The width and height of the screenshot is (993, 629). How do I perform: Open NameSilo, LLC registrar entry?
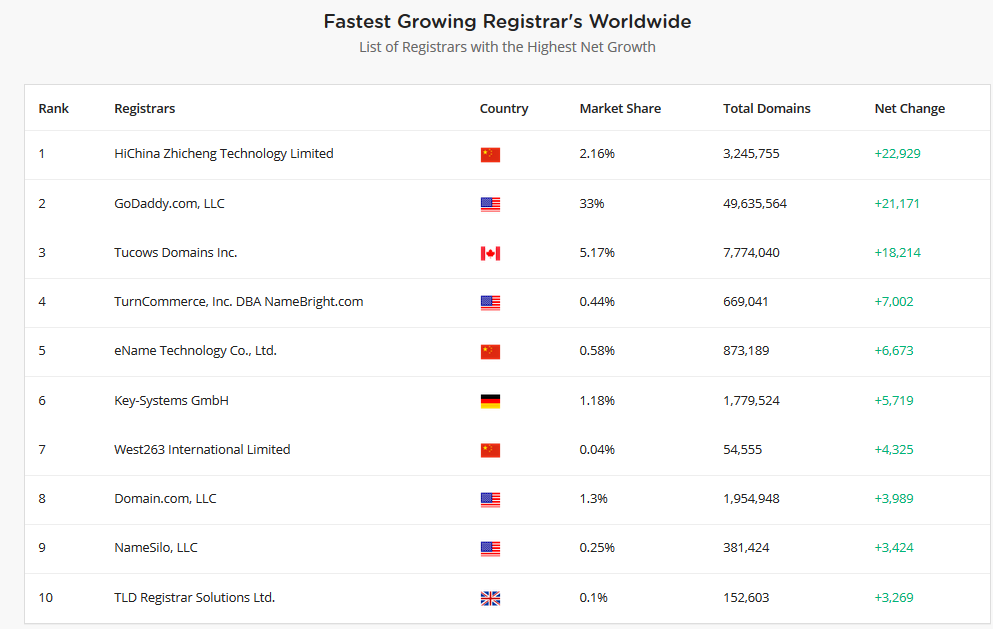156,547
